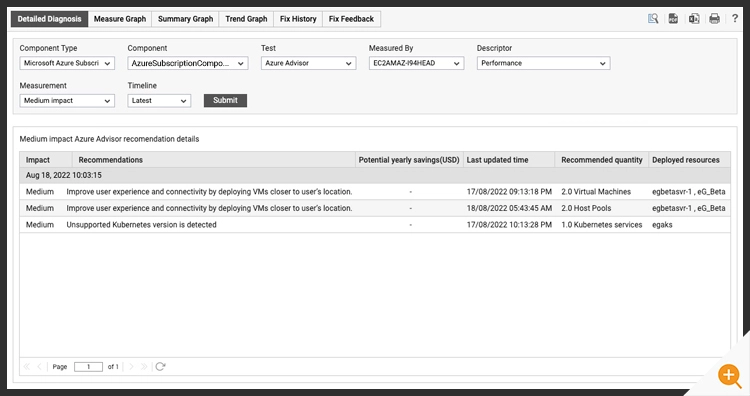Open the search magnifier icon in toolbar

(x=653, y=19)
